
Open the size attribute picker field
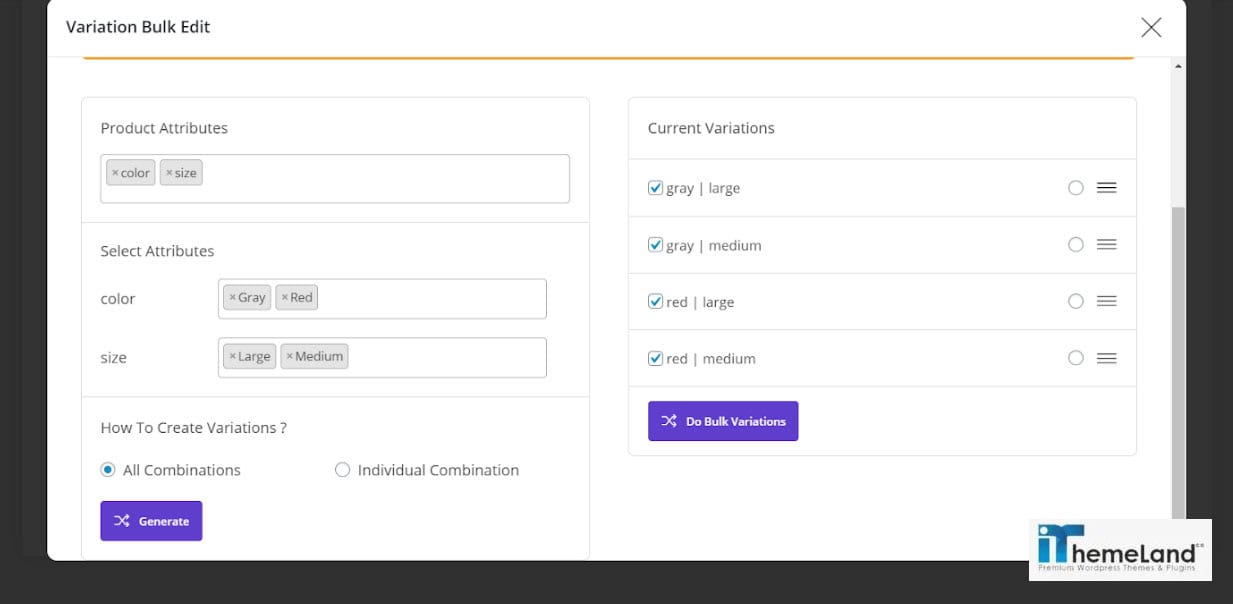450,357
